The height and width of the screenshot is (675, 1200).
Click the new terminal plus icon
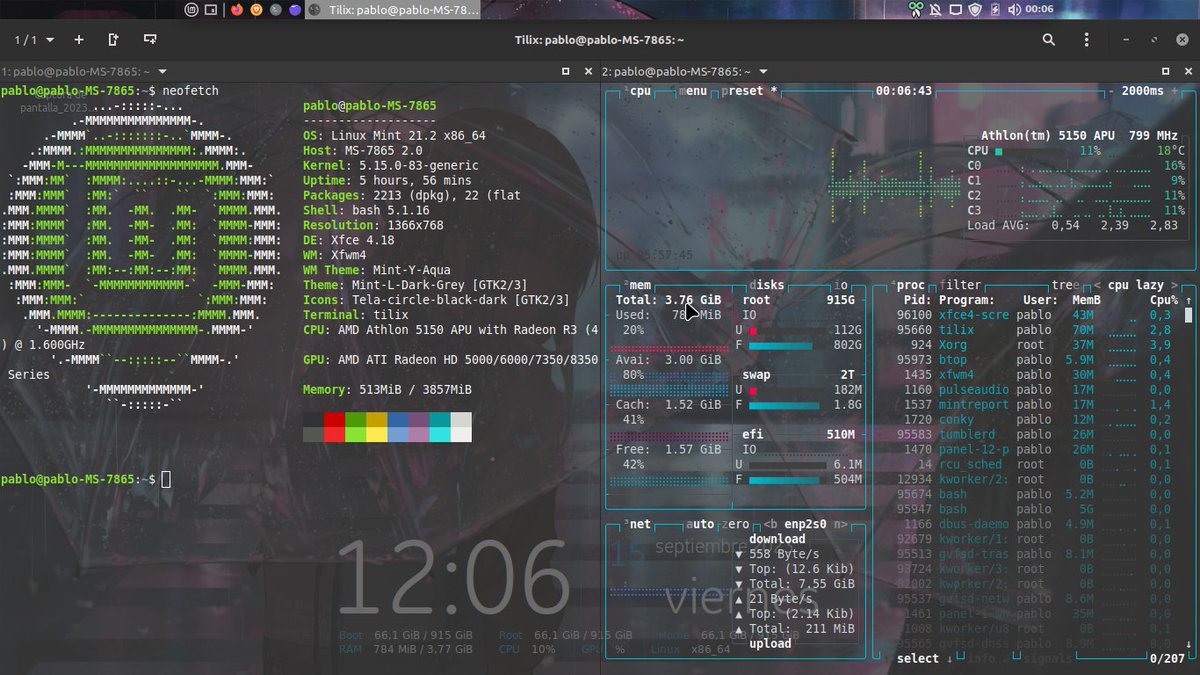pyautogui.click(x=78, y=40)
